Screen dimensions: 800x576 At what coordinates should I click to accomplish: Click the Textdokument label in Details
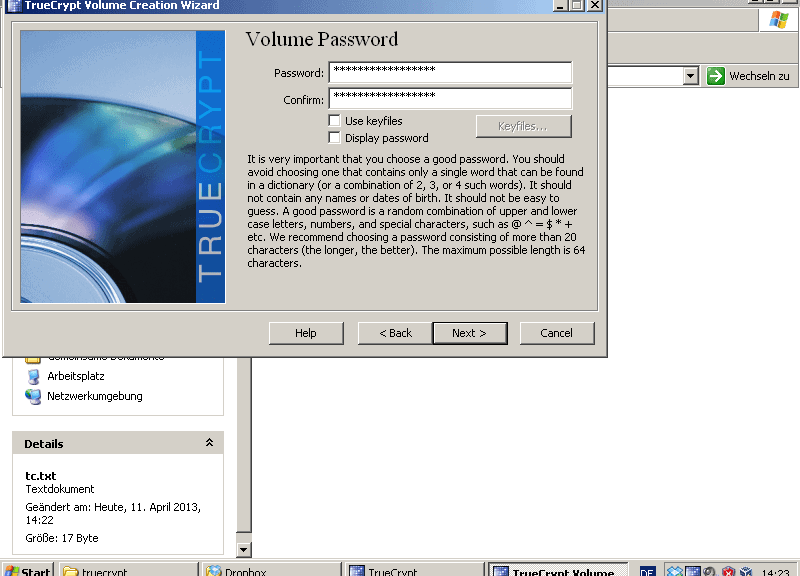60,489
